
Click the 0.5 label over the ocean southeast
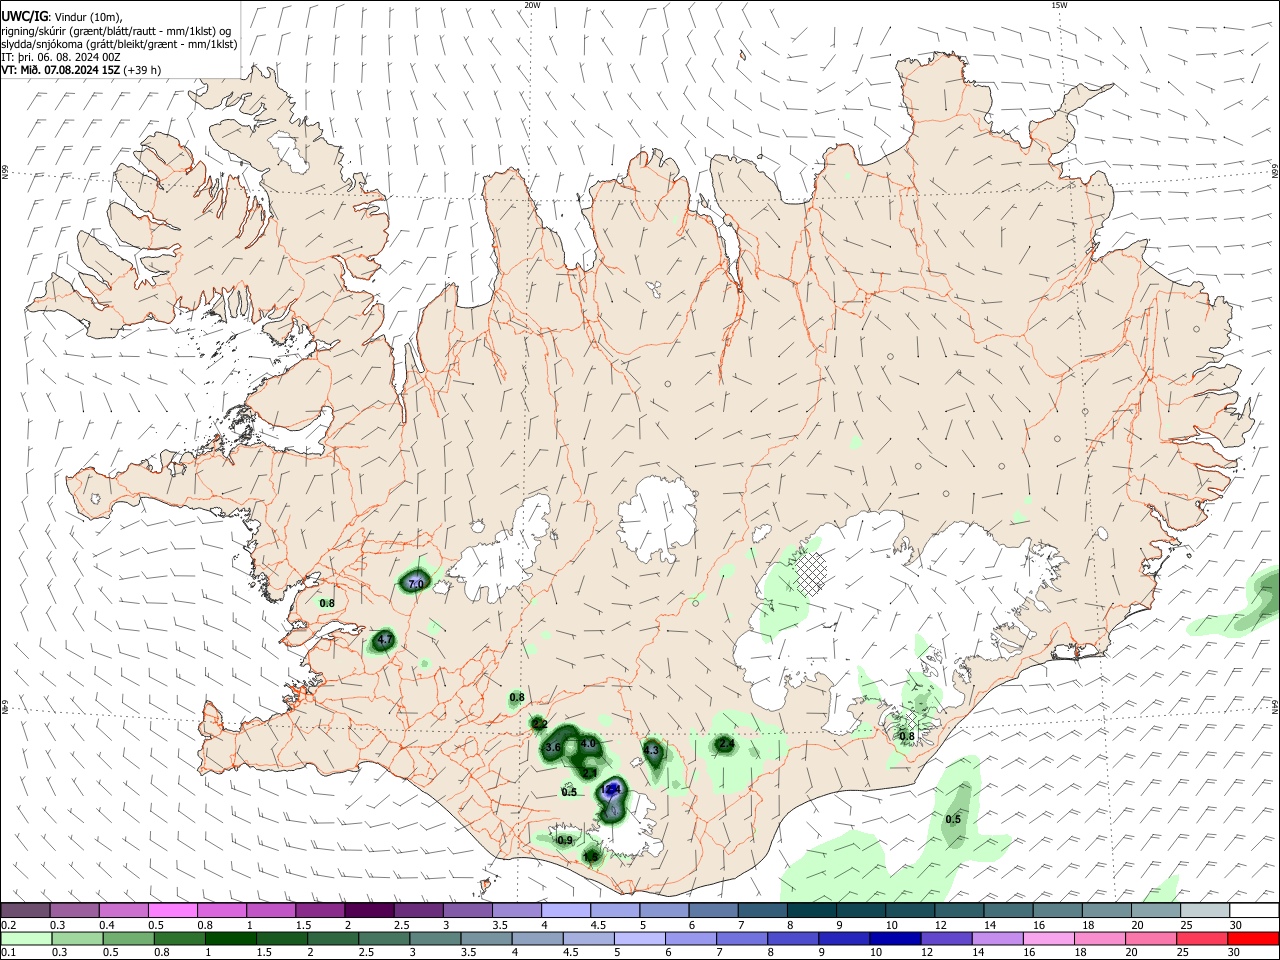(953, 819)
